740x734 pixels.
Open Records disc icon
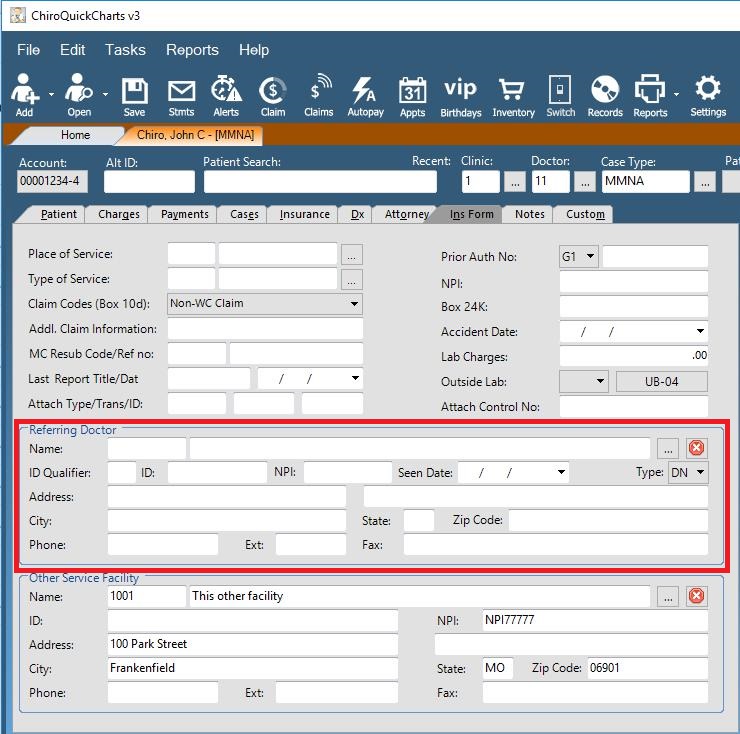(x=605, y=96)
